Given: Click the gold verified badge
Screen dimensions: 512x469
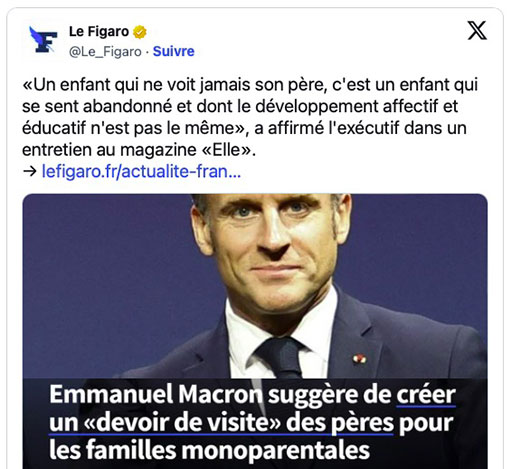Looking at the screenshot, I should point(140,32).
